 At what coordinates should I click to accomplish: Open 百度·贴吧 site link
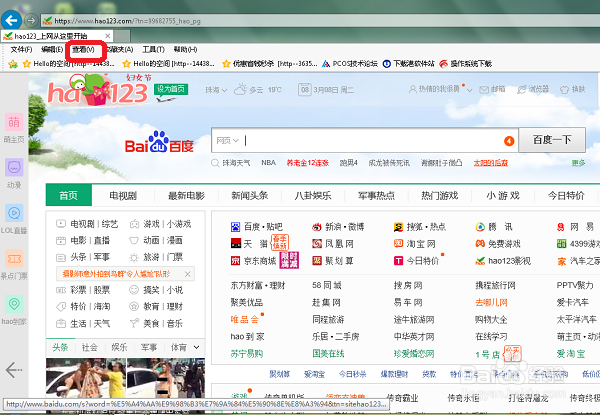tap(257, 227)
